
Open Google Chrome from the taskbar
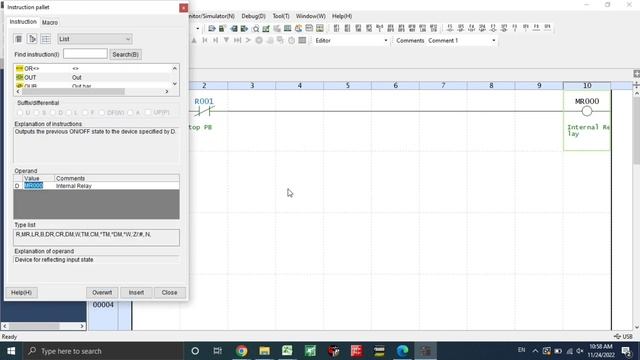point(242,351)
